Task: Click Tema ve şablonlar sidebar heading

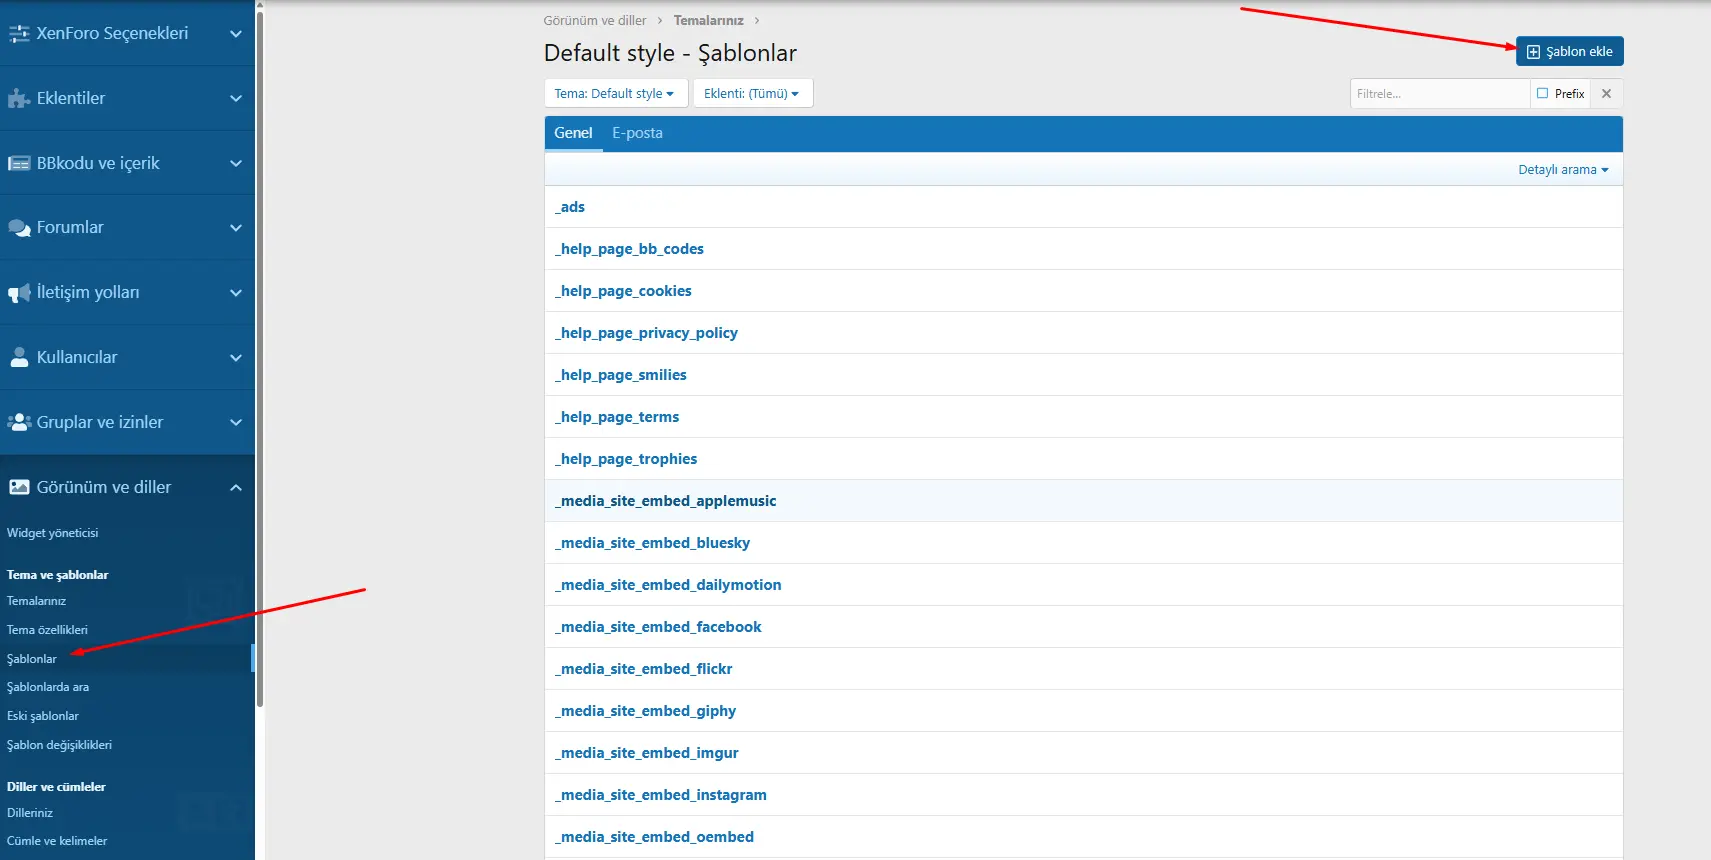Action: pos(57,575)
